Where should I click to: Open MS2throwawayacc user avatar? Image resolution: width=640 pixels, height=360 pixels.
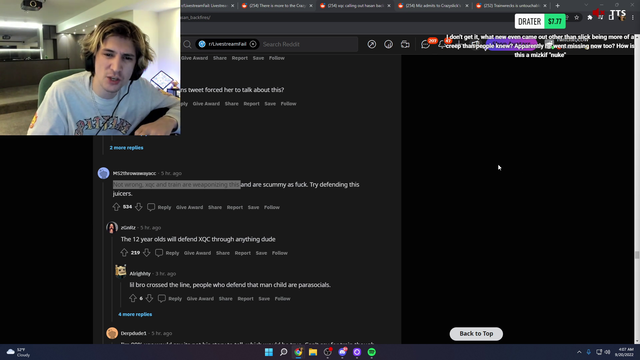point(104,173)
